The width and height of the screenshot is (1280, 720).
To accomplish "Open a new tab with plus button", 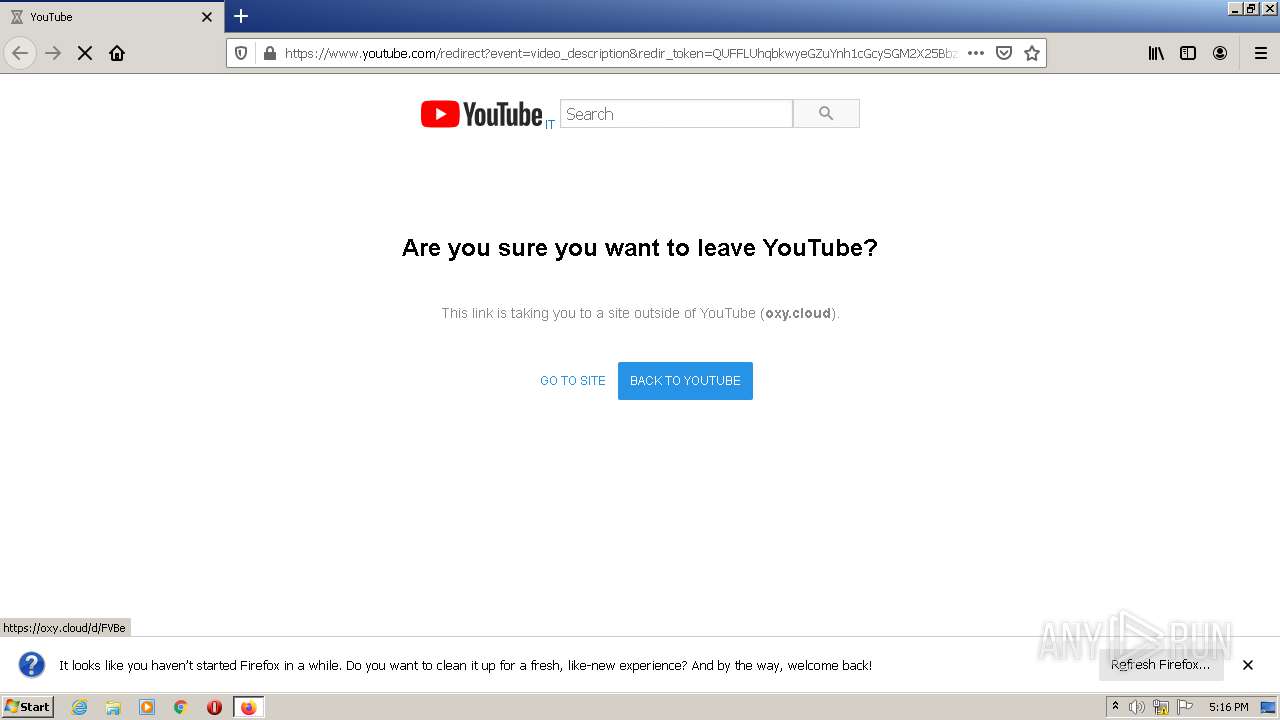I will click(241, 16).
